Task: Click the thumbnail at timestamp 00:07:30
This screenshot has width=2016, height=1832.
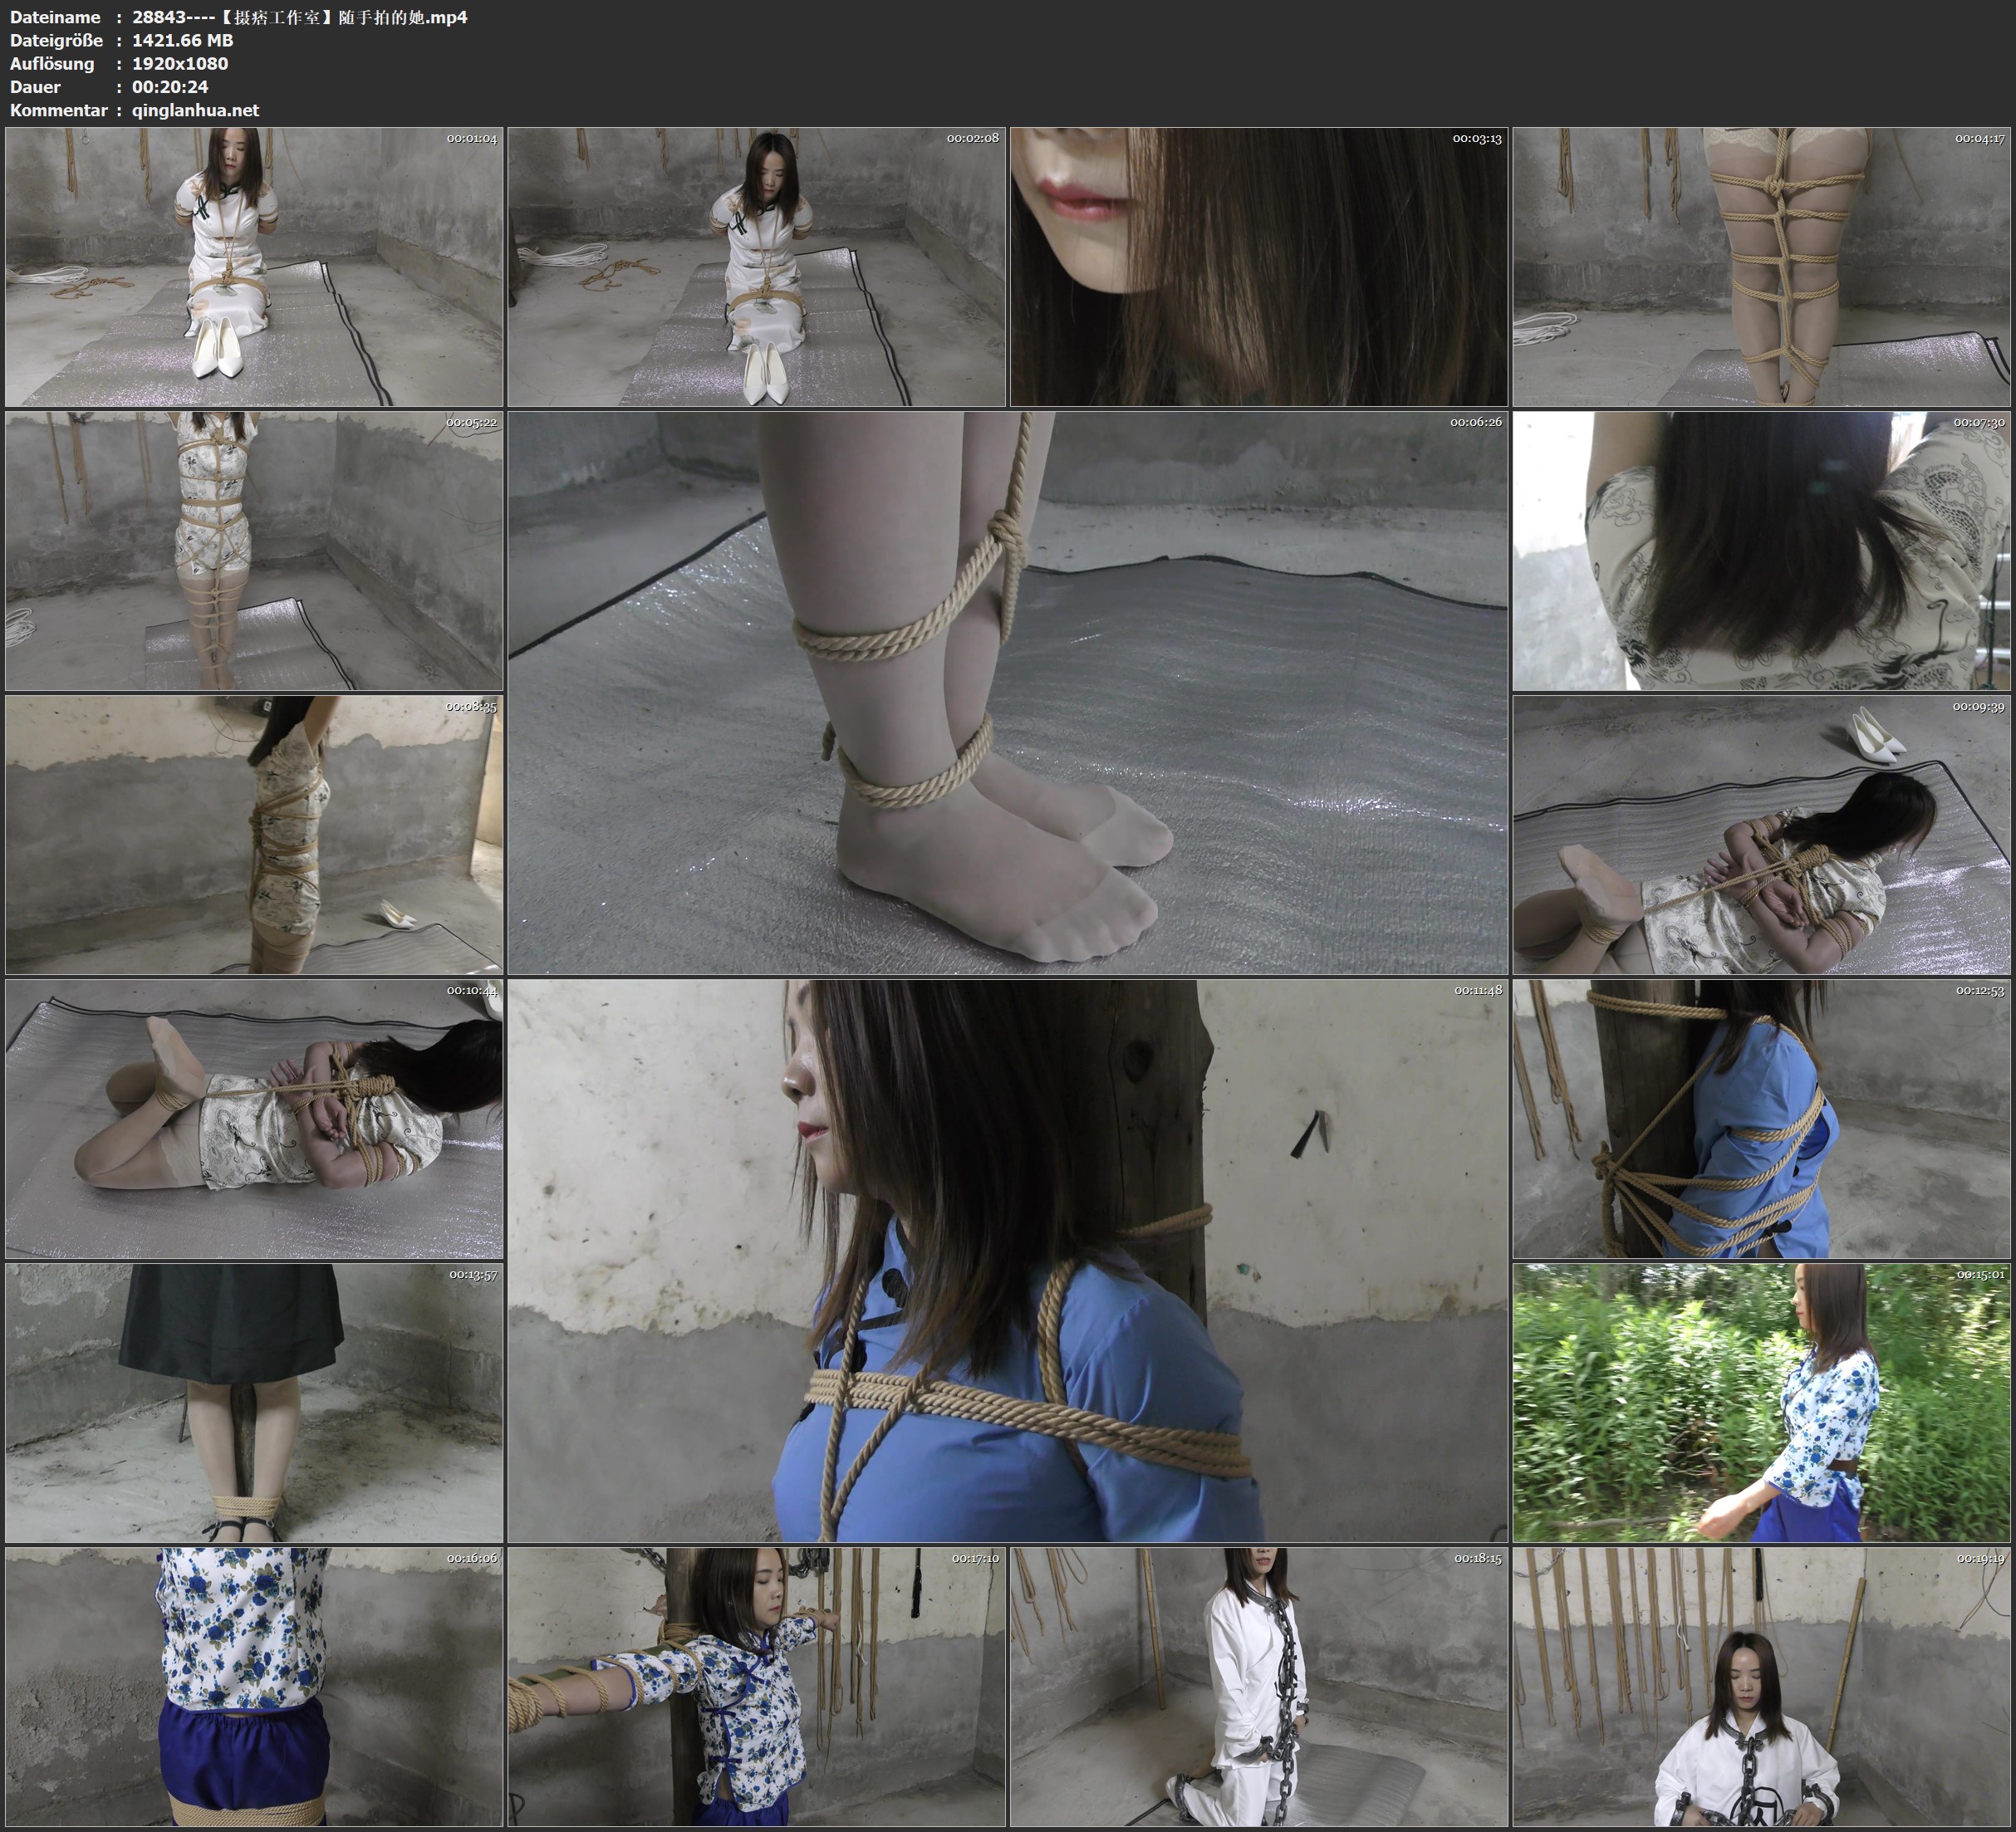Action: click(1761, 551)
